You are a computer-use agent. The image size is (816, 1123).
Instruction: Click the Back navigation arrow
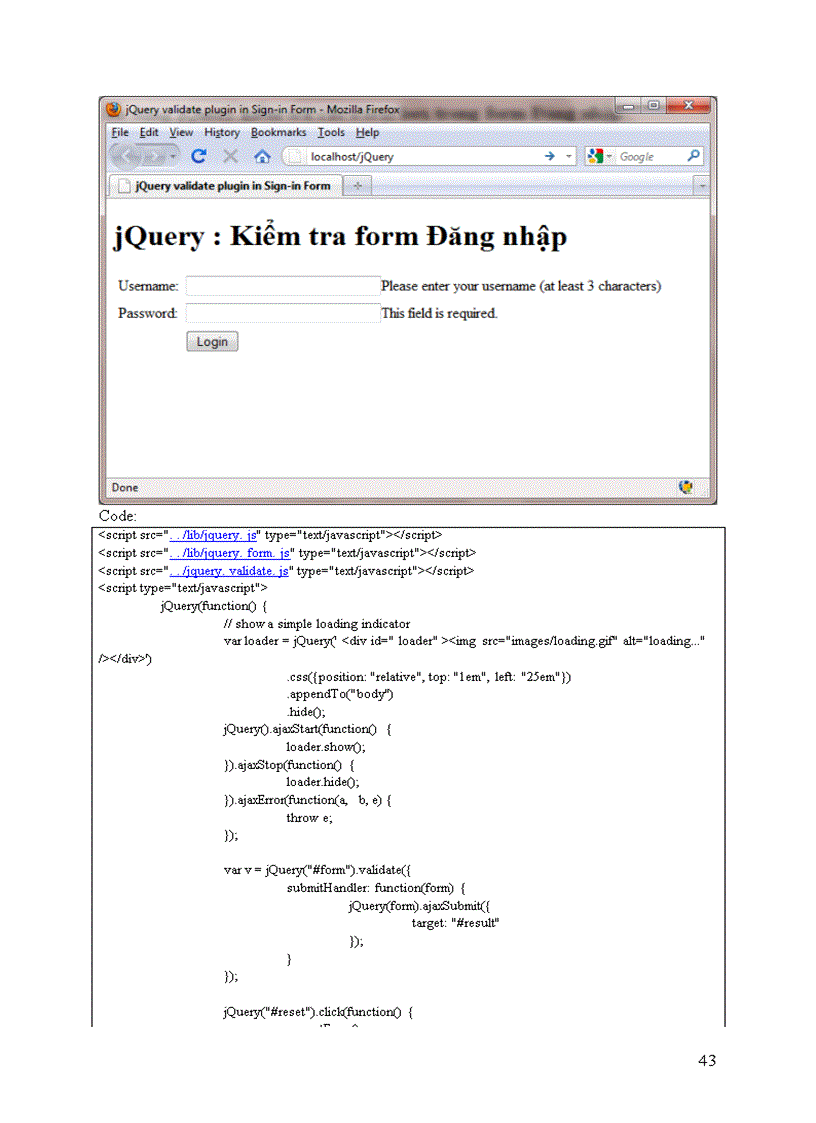pyautogui.click(x=125, y=156)
